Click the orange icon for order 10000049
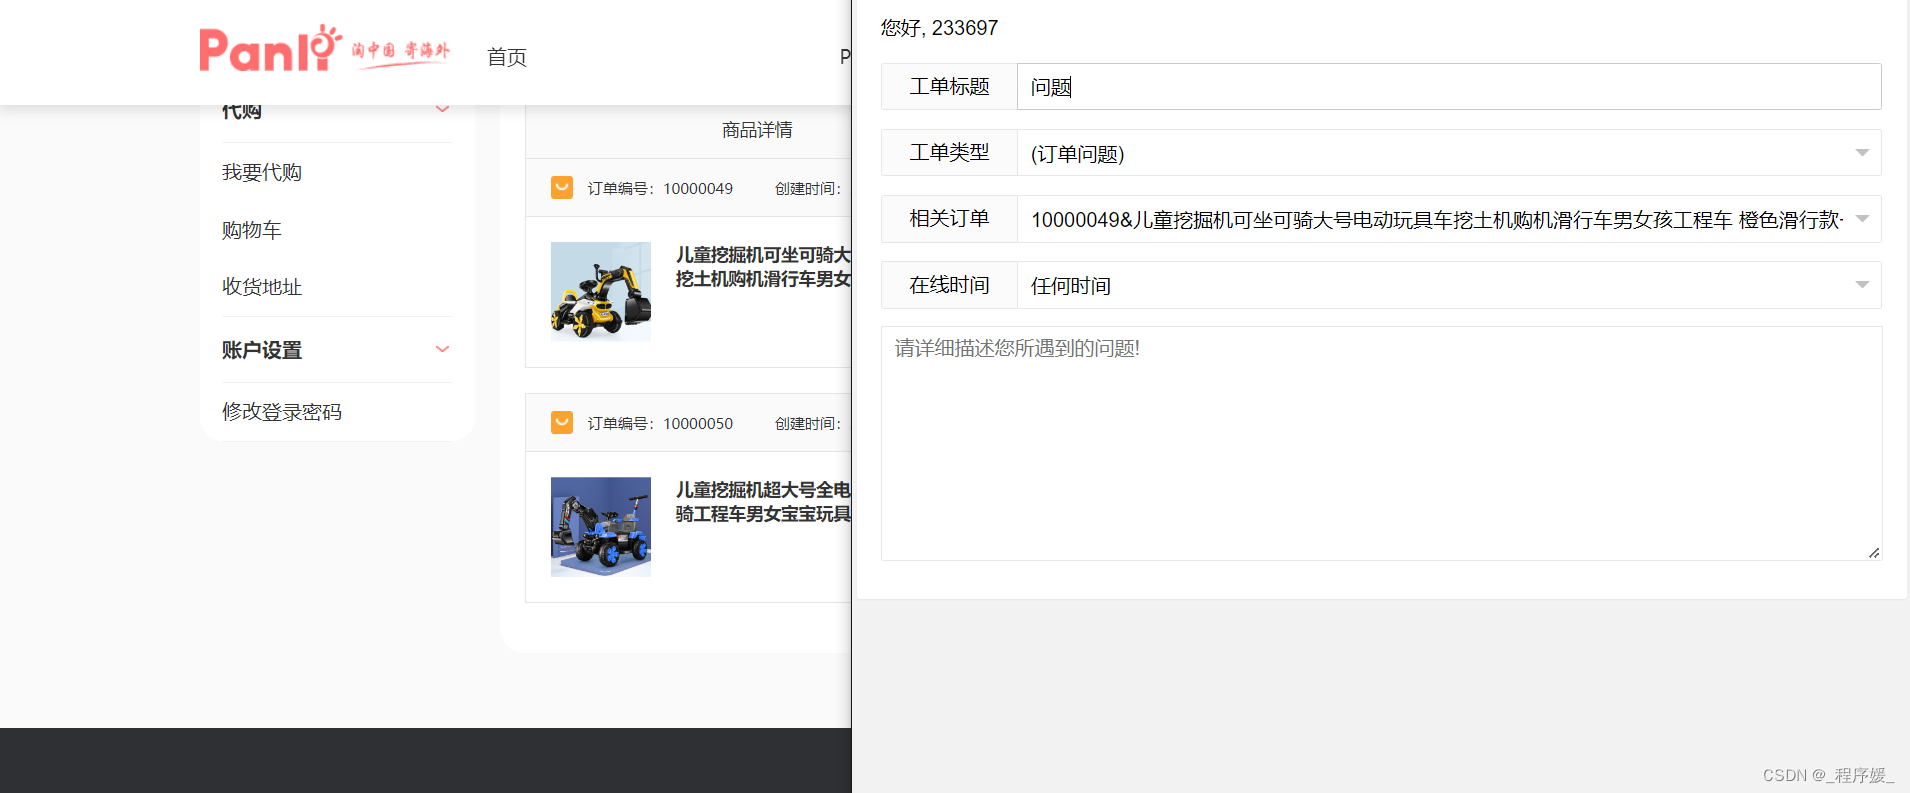1910x793 pixels. (562, 187)
